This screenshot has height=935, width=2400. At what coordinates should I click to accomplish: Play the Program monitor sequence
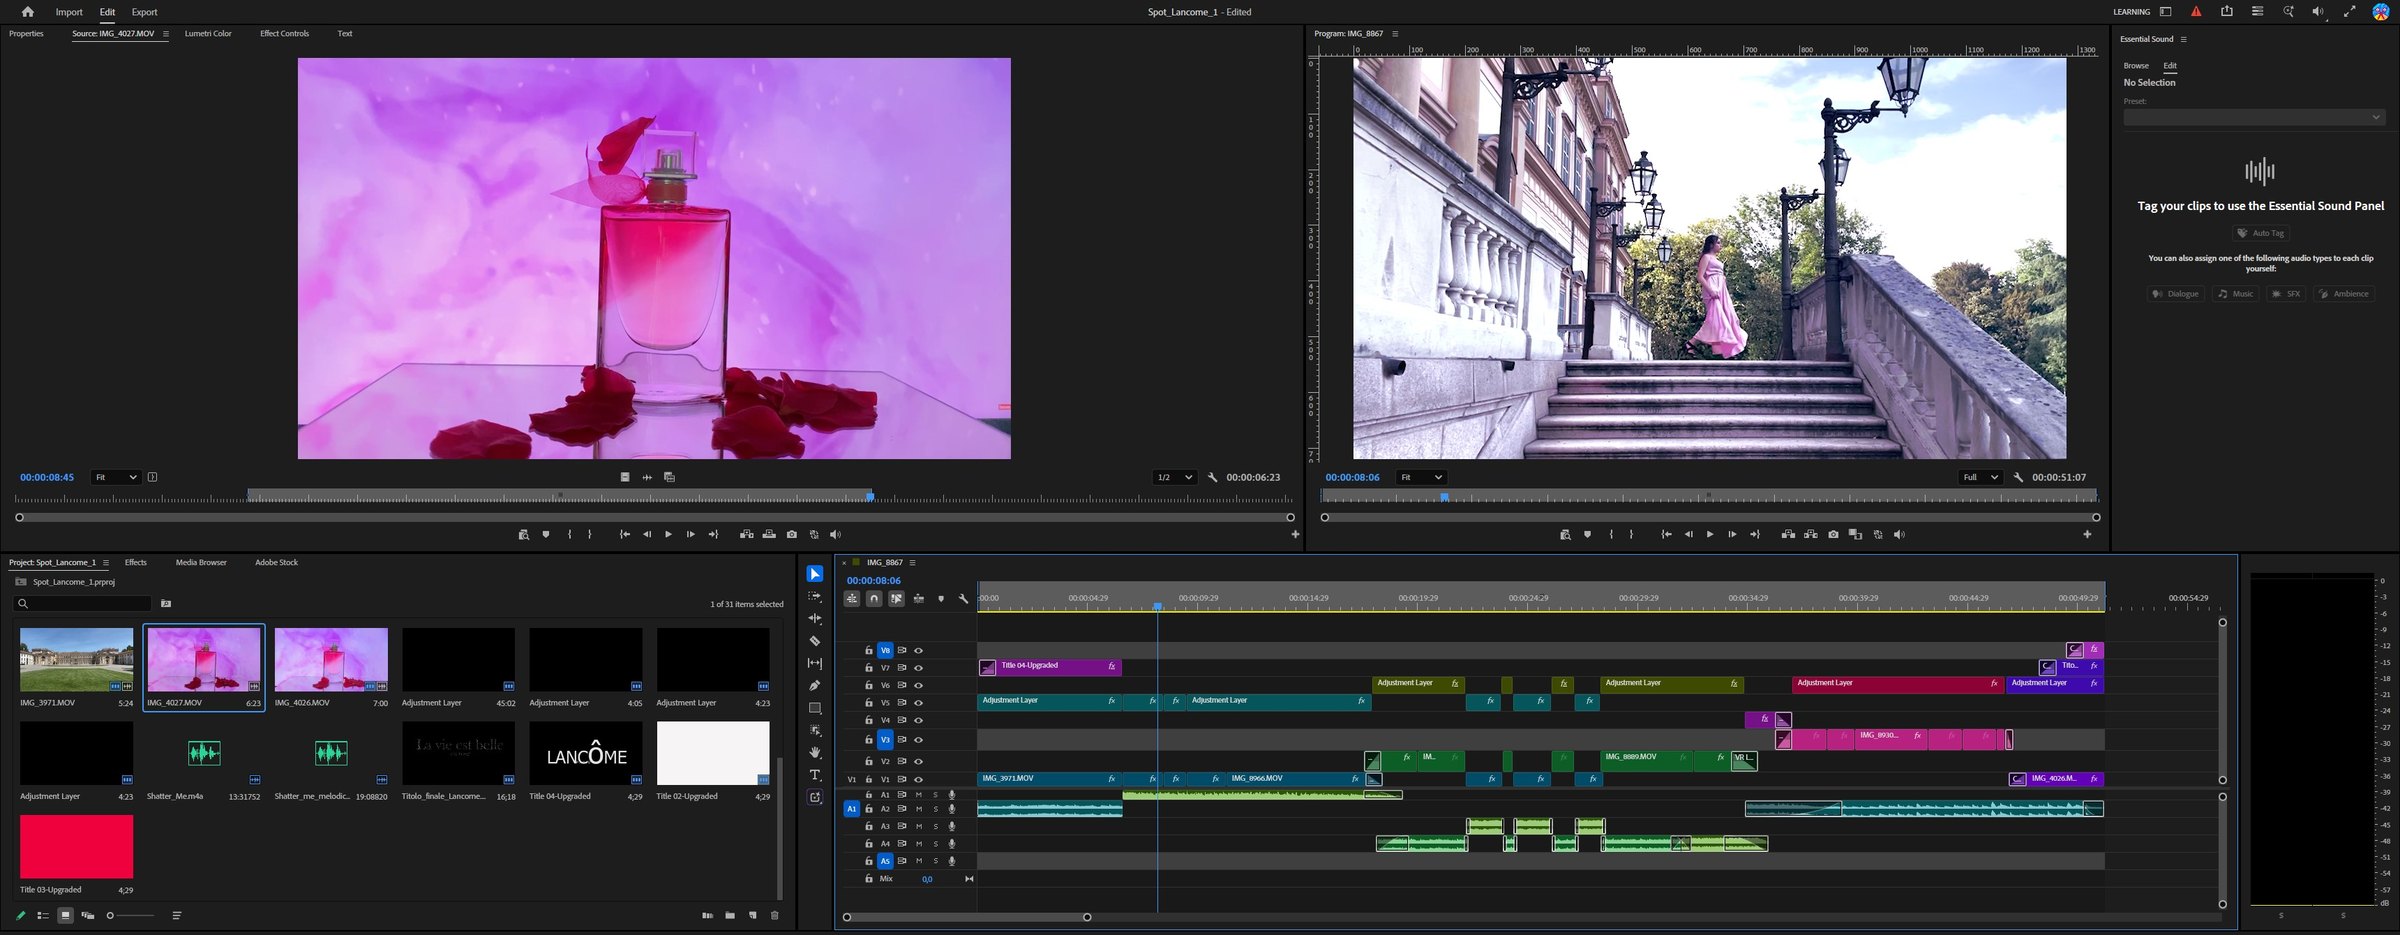tap(1710, 534)
